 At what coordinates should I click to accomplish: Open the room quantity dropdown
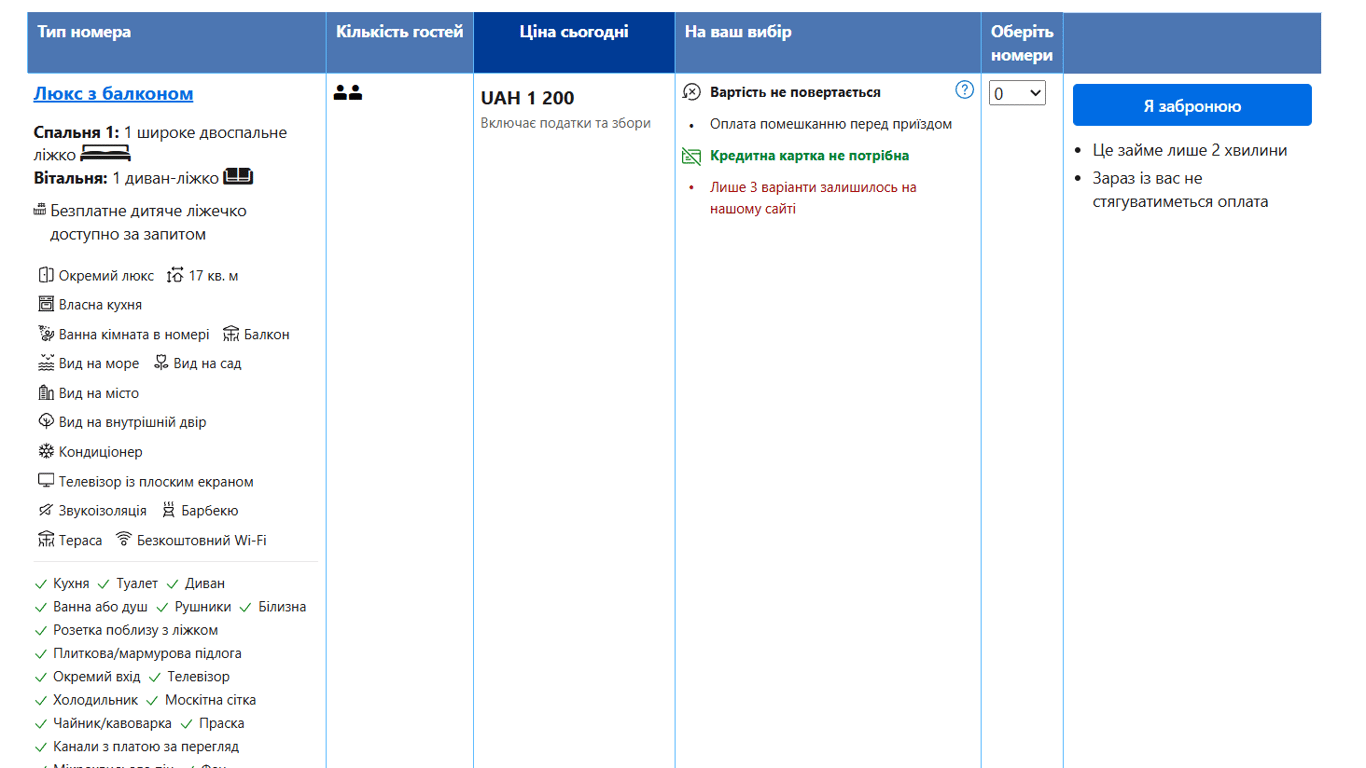point(1017,93)
